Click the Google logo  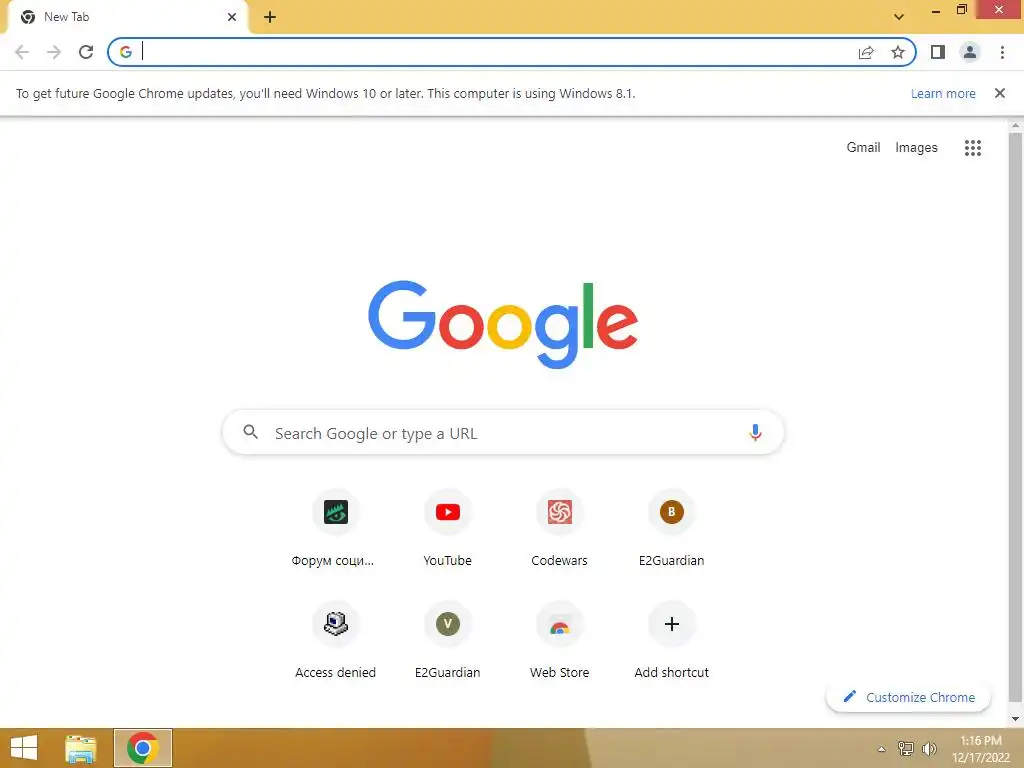click(503, 325)
